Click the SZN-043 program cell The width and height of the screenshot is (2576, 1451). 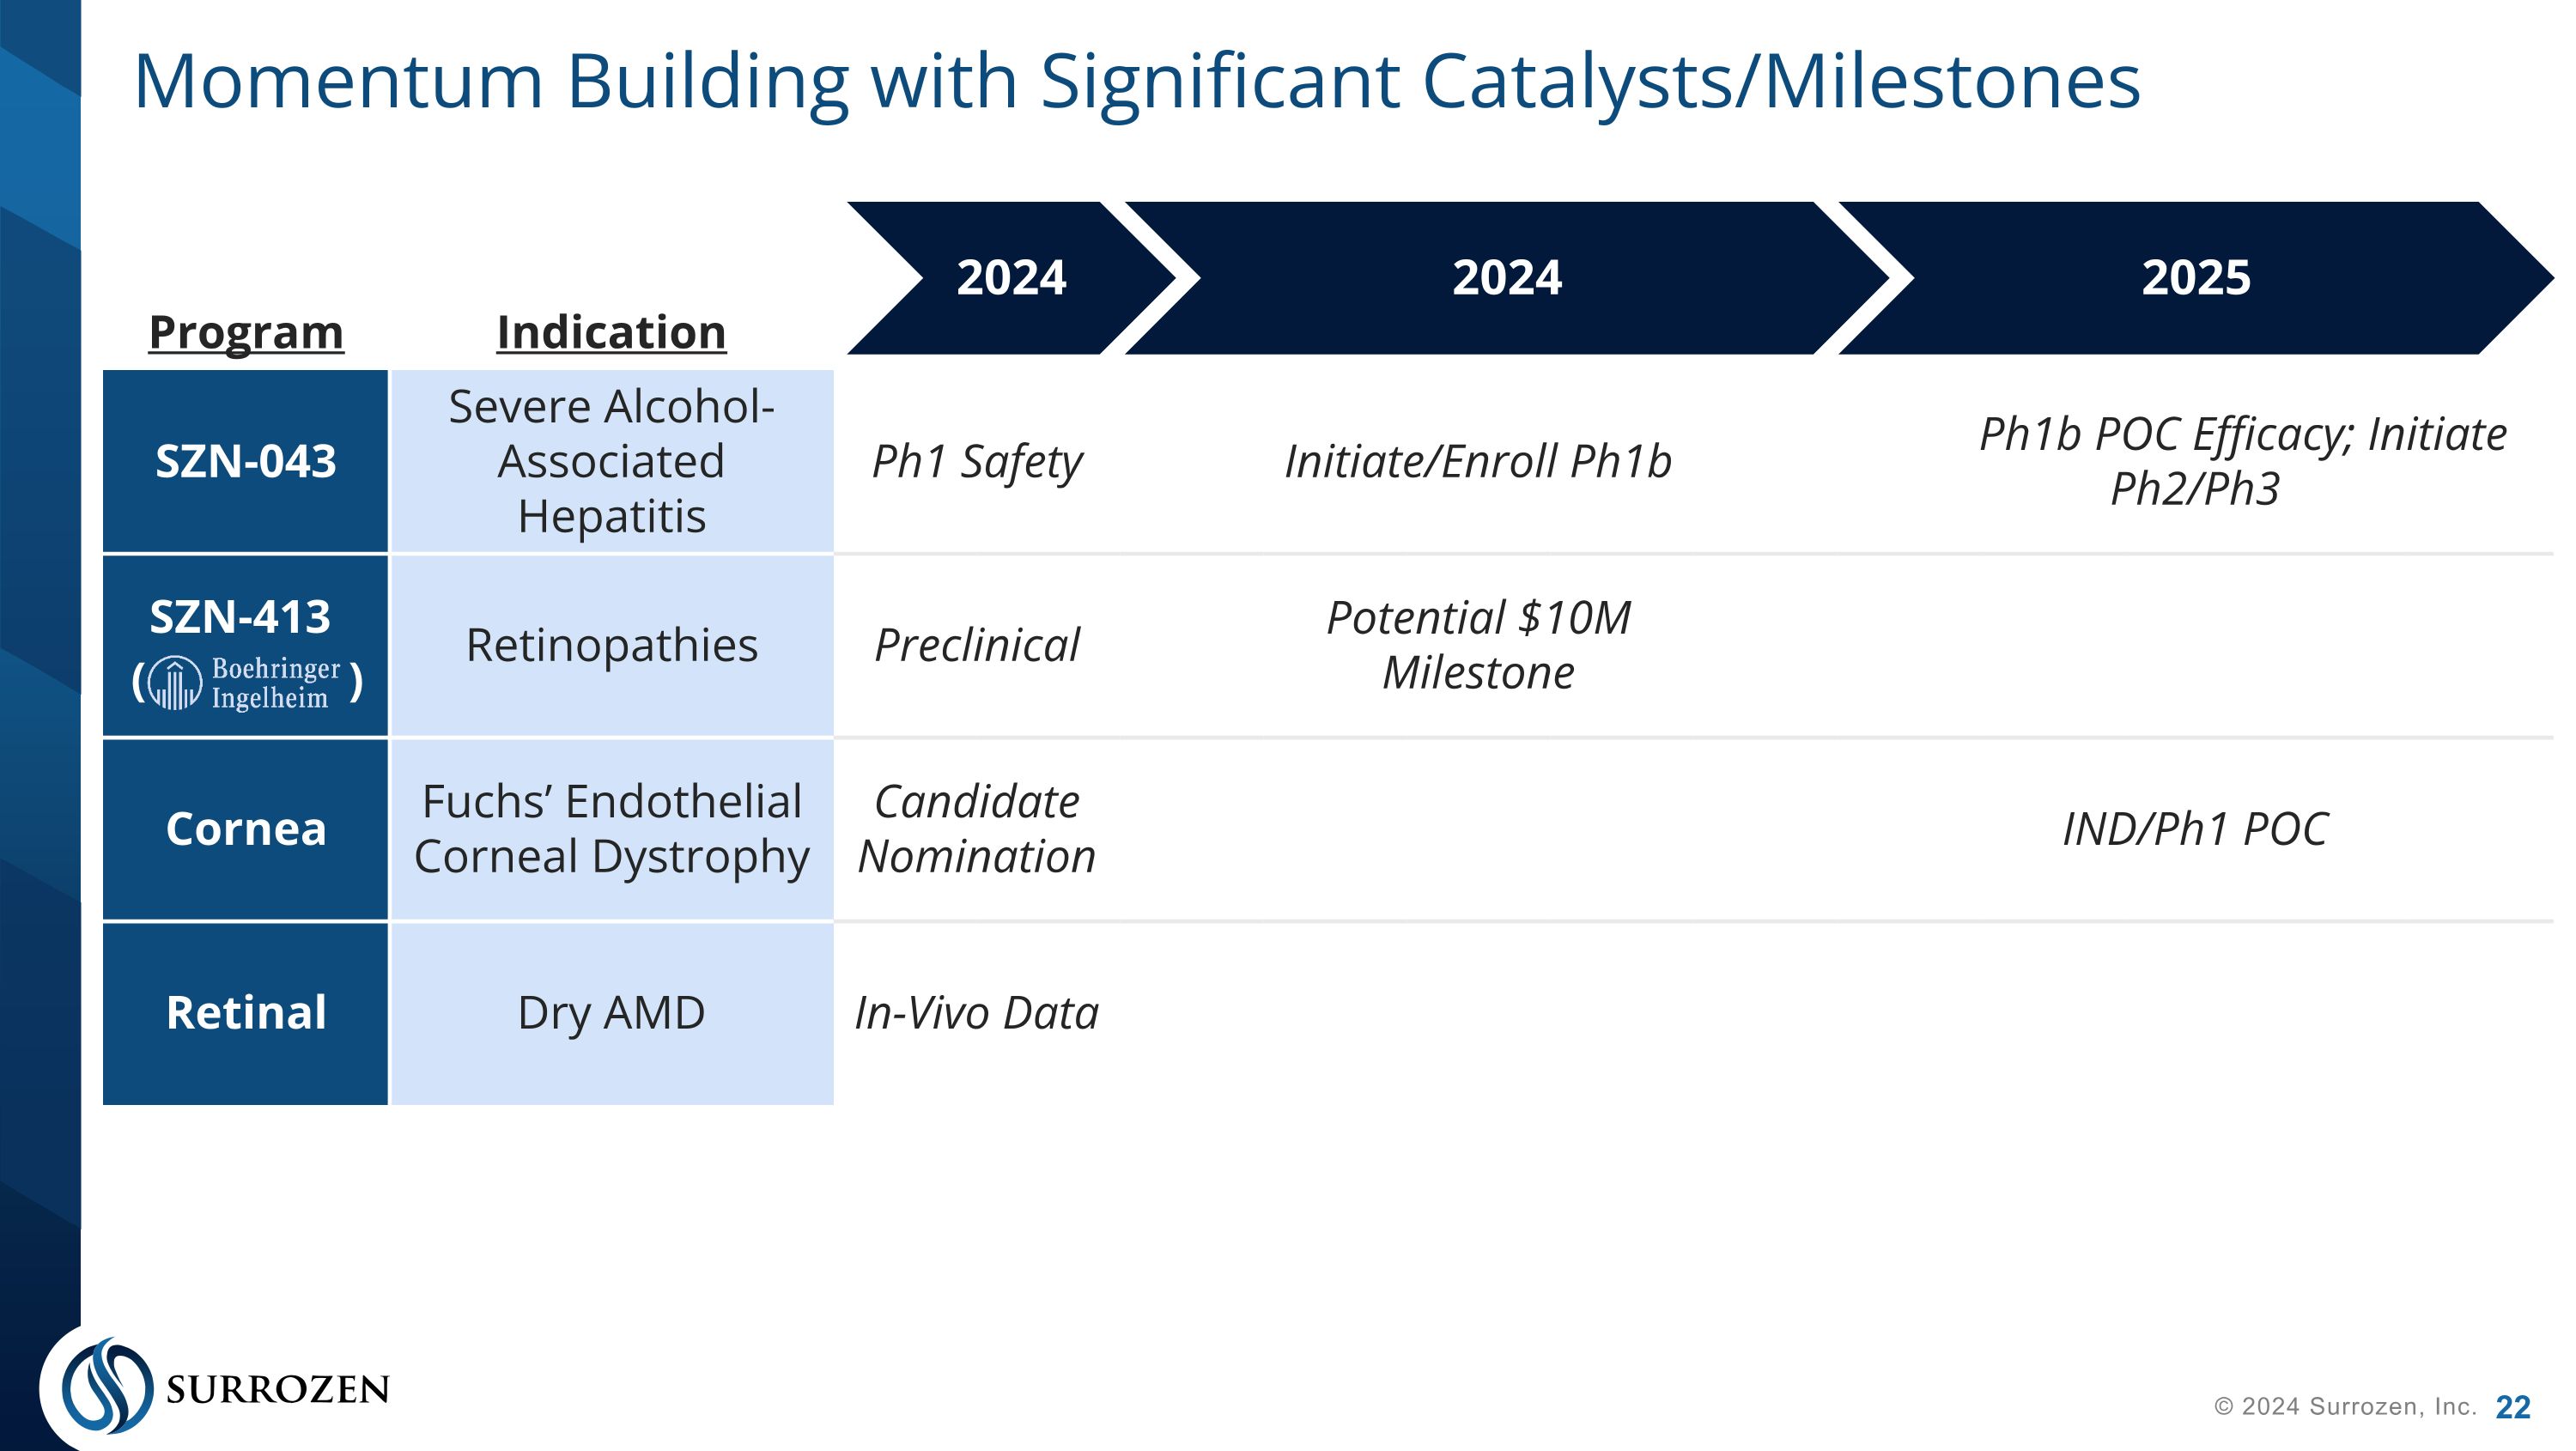coord(245,461)
